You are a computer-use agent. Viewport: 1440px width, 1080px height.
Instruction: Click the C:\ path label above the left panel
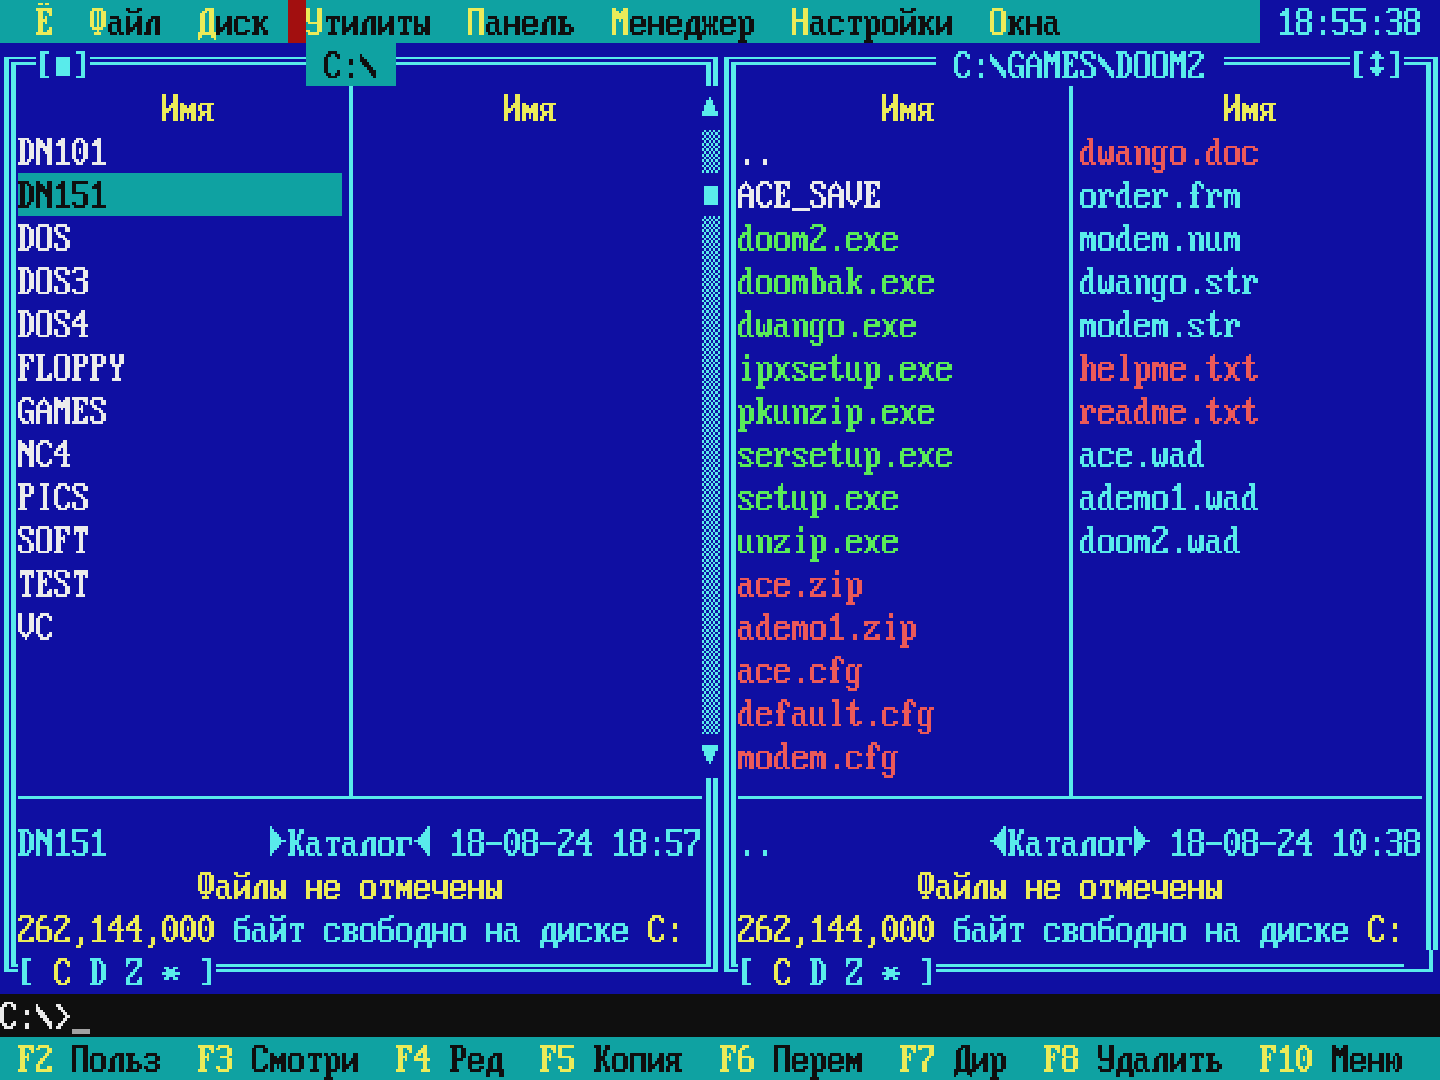point(350,66)
